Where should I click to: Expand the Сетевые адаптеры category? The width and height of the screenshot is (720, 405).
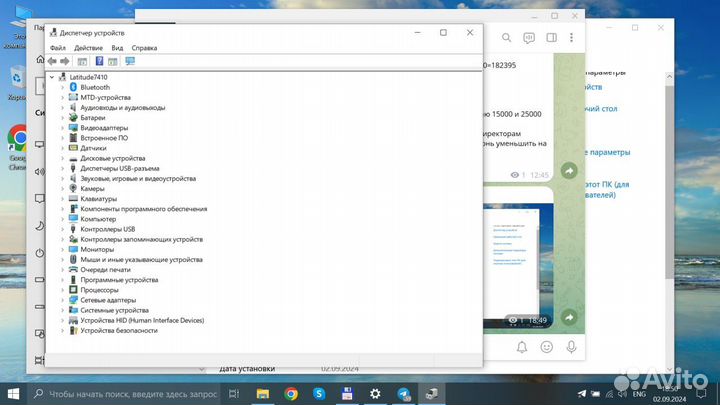tap(62, 300)
